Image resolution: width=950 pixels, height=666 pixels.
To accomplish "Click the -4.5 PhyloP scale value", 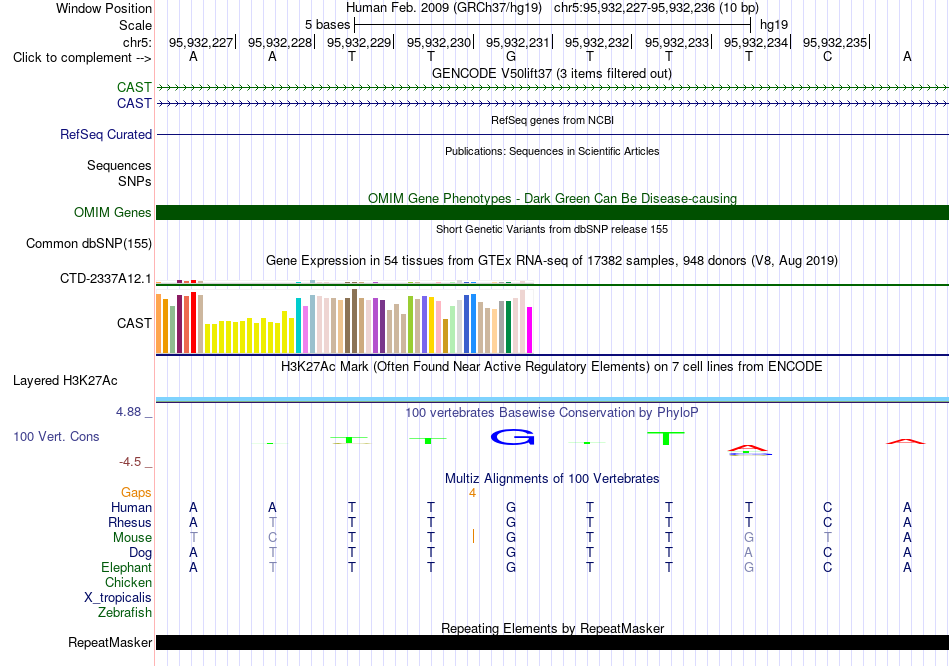I will click(130, 462).
